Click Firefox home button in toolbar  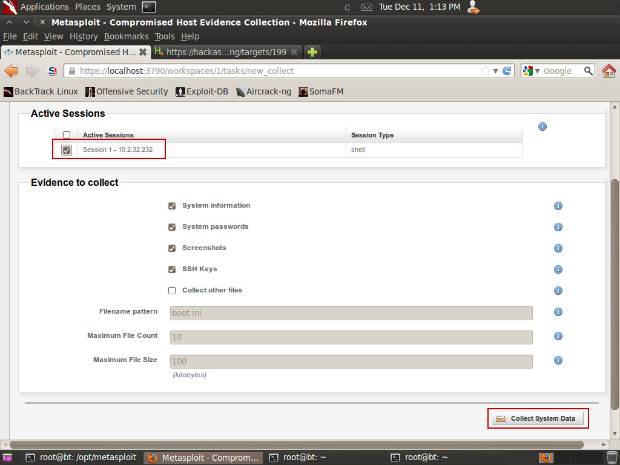(x=610, y=71)
